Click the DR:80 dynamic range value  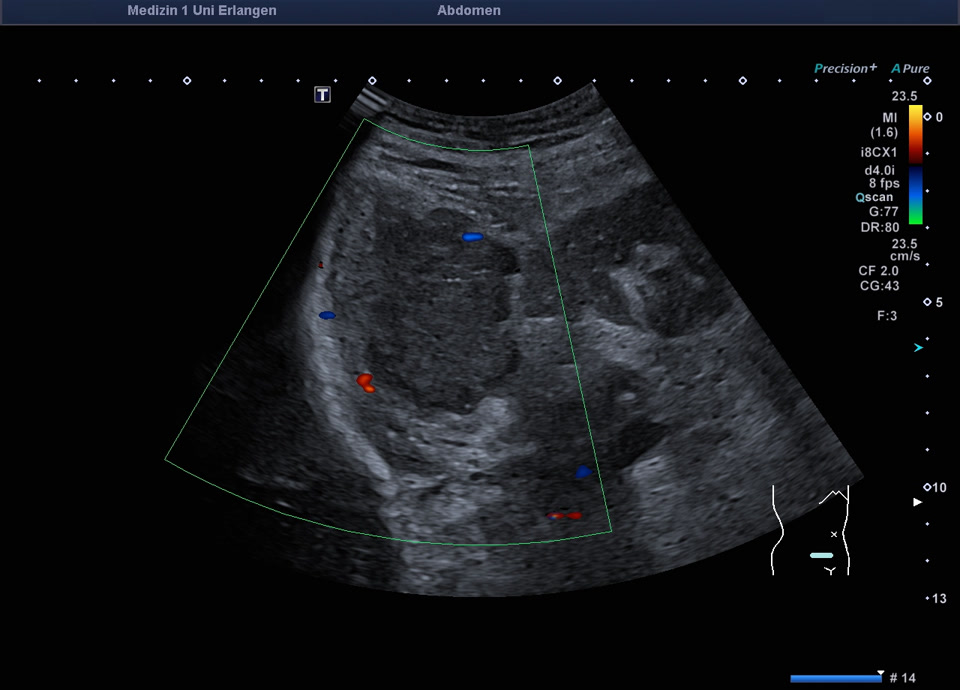[x=880, y=227]
